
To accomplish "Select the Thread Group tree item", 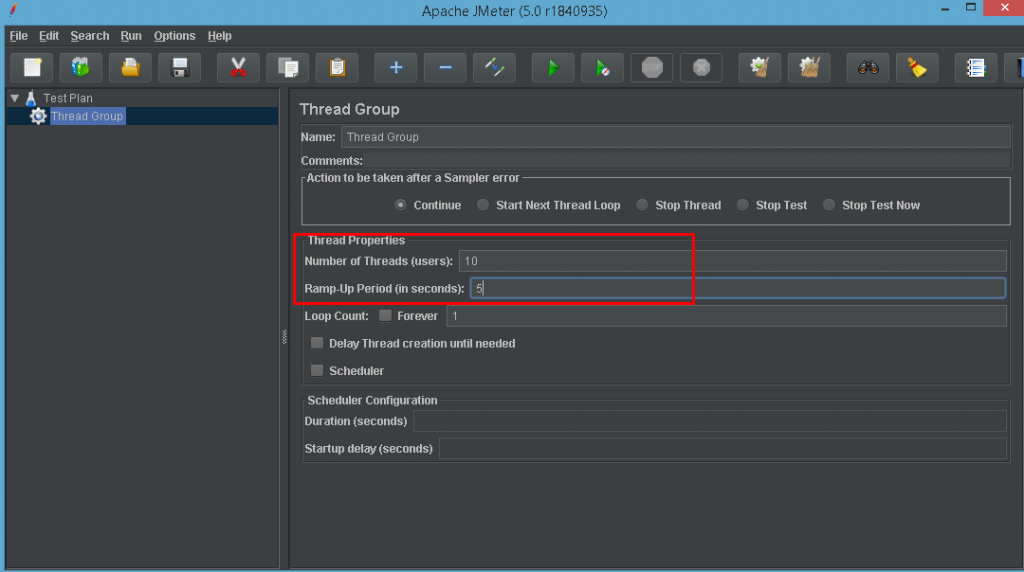I will tap(87, 116).
